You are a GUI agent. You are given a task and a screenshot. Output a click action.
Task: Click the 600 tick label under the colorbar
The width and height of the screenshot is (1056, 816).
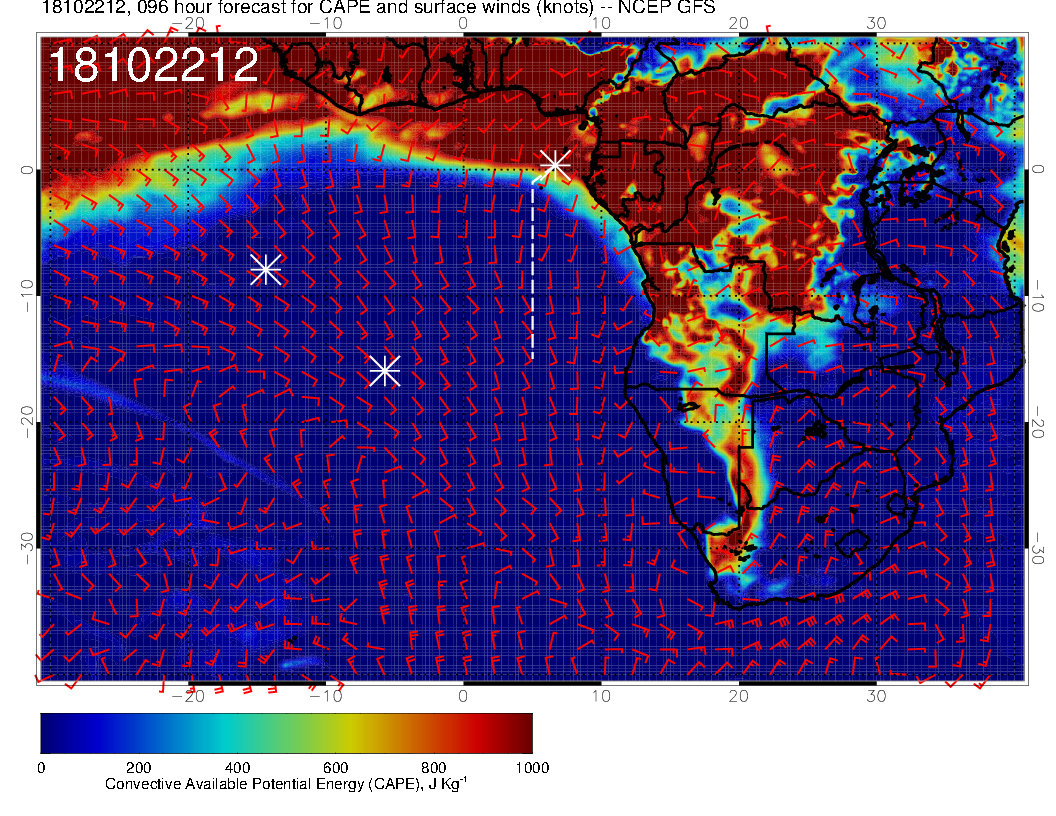tap(335, 767)
